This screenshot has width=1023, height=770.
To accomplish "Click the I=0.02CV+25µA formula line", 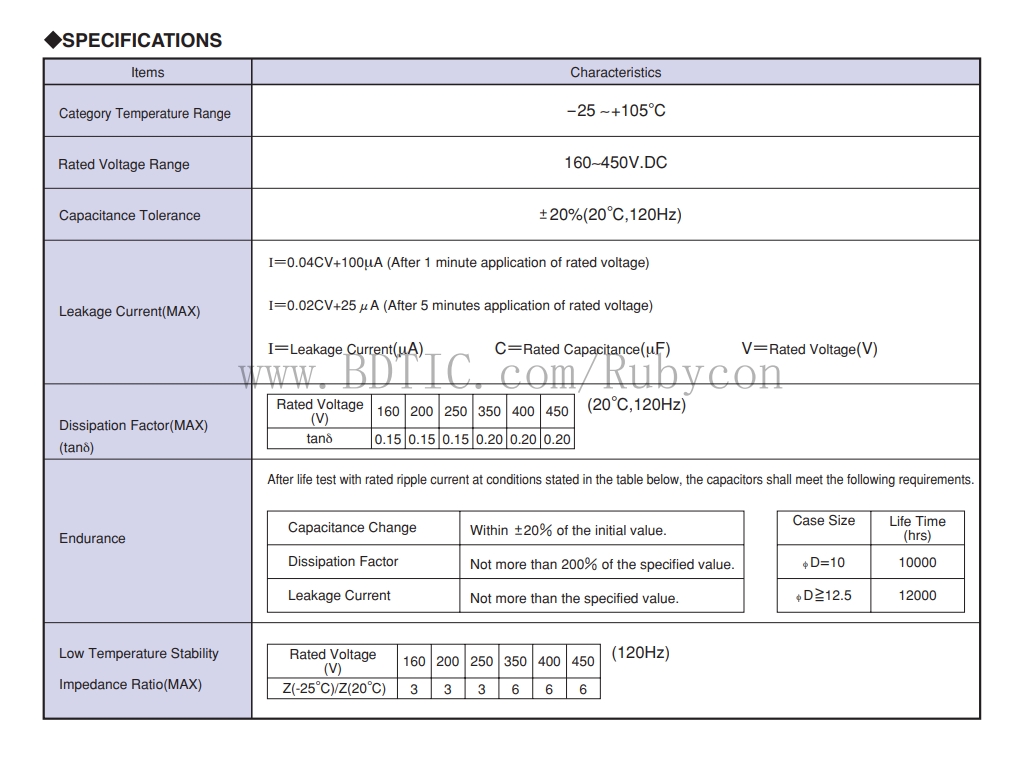I will (x=460, y=305).
